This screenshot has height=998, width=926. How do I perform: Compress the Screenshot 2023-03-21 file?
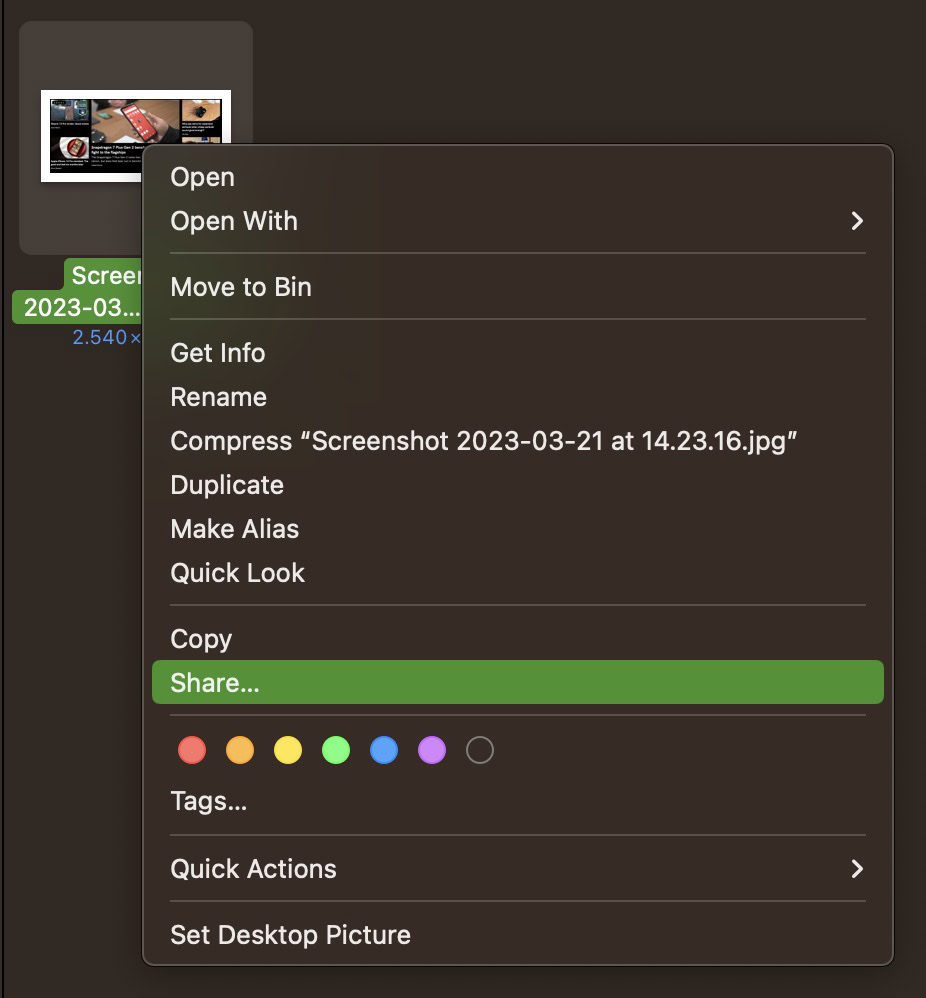click(x=483, y=441)
